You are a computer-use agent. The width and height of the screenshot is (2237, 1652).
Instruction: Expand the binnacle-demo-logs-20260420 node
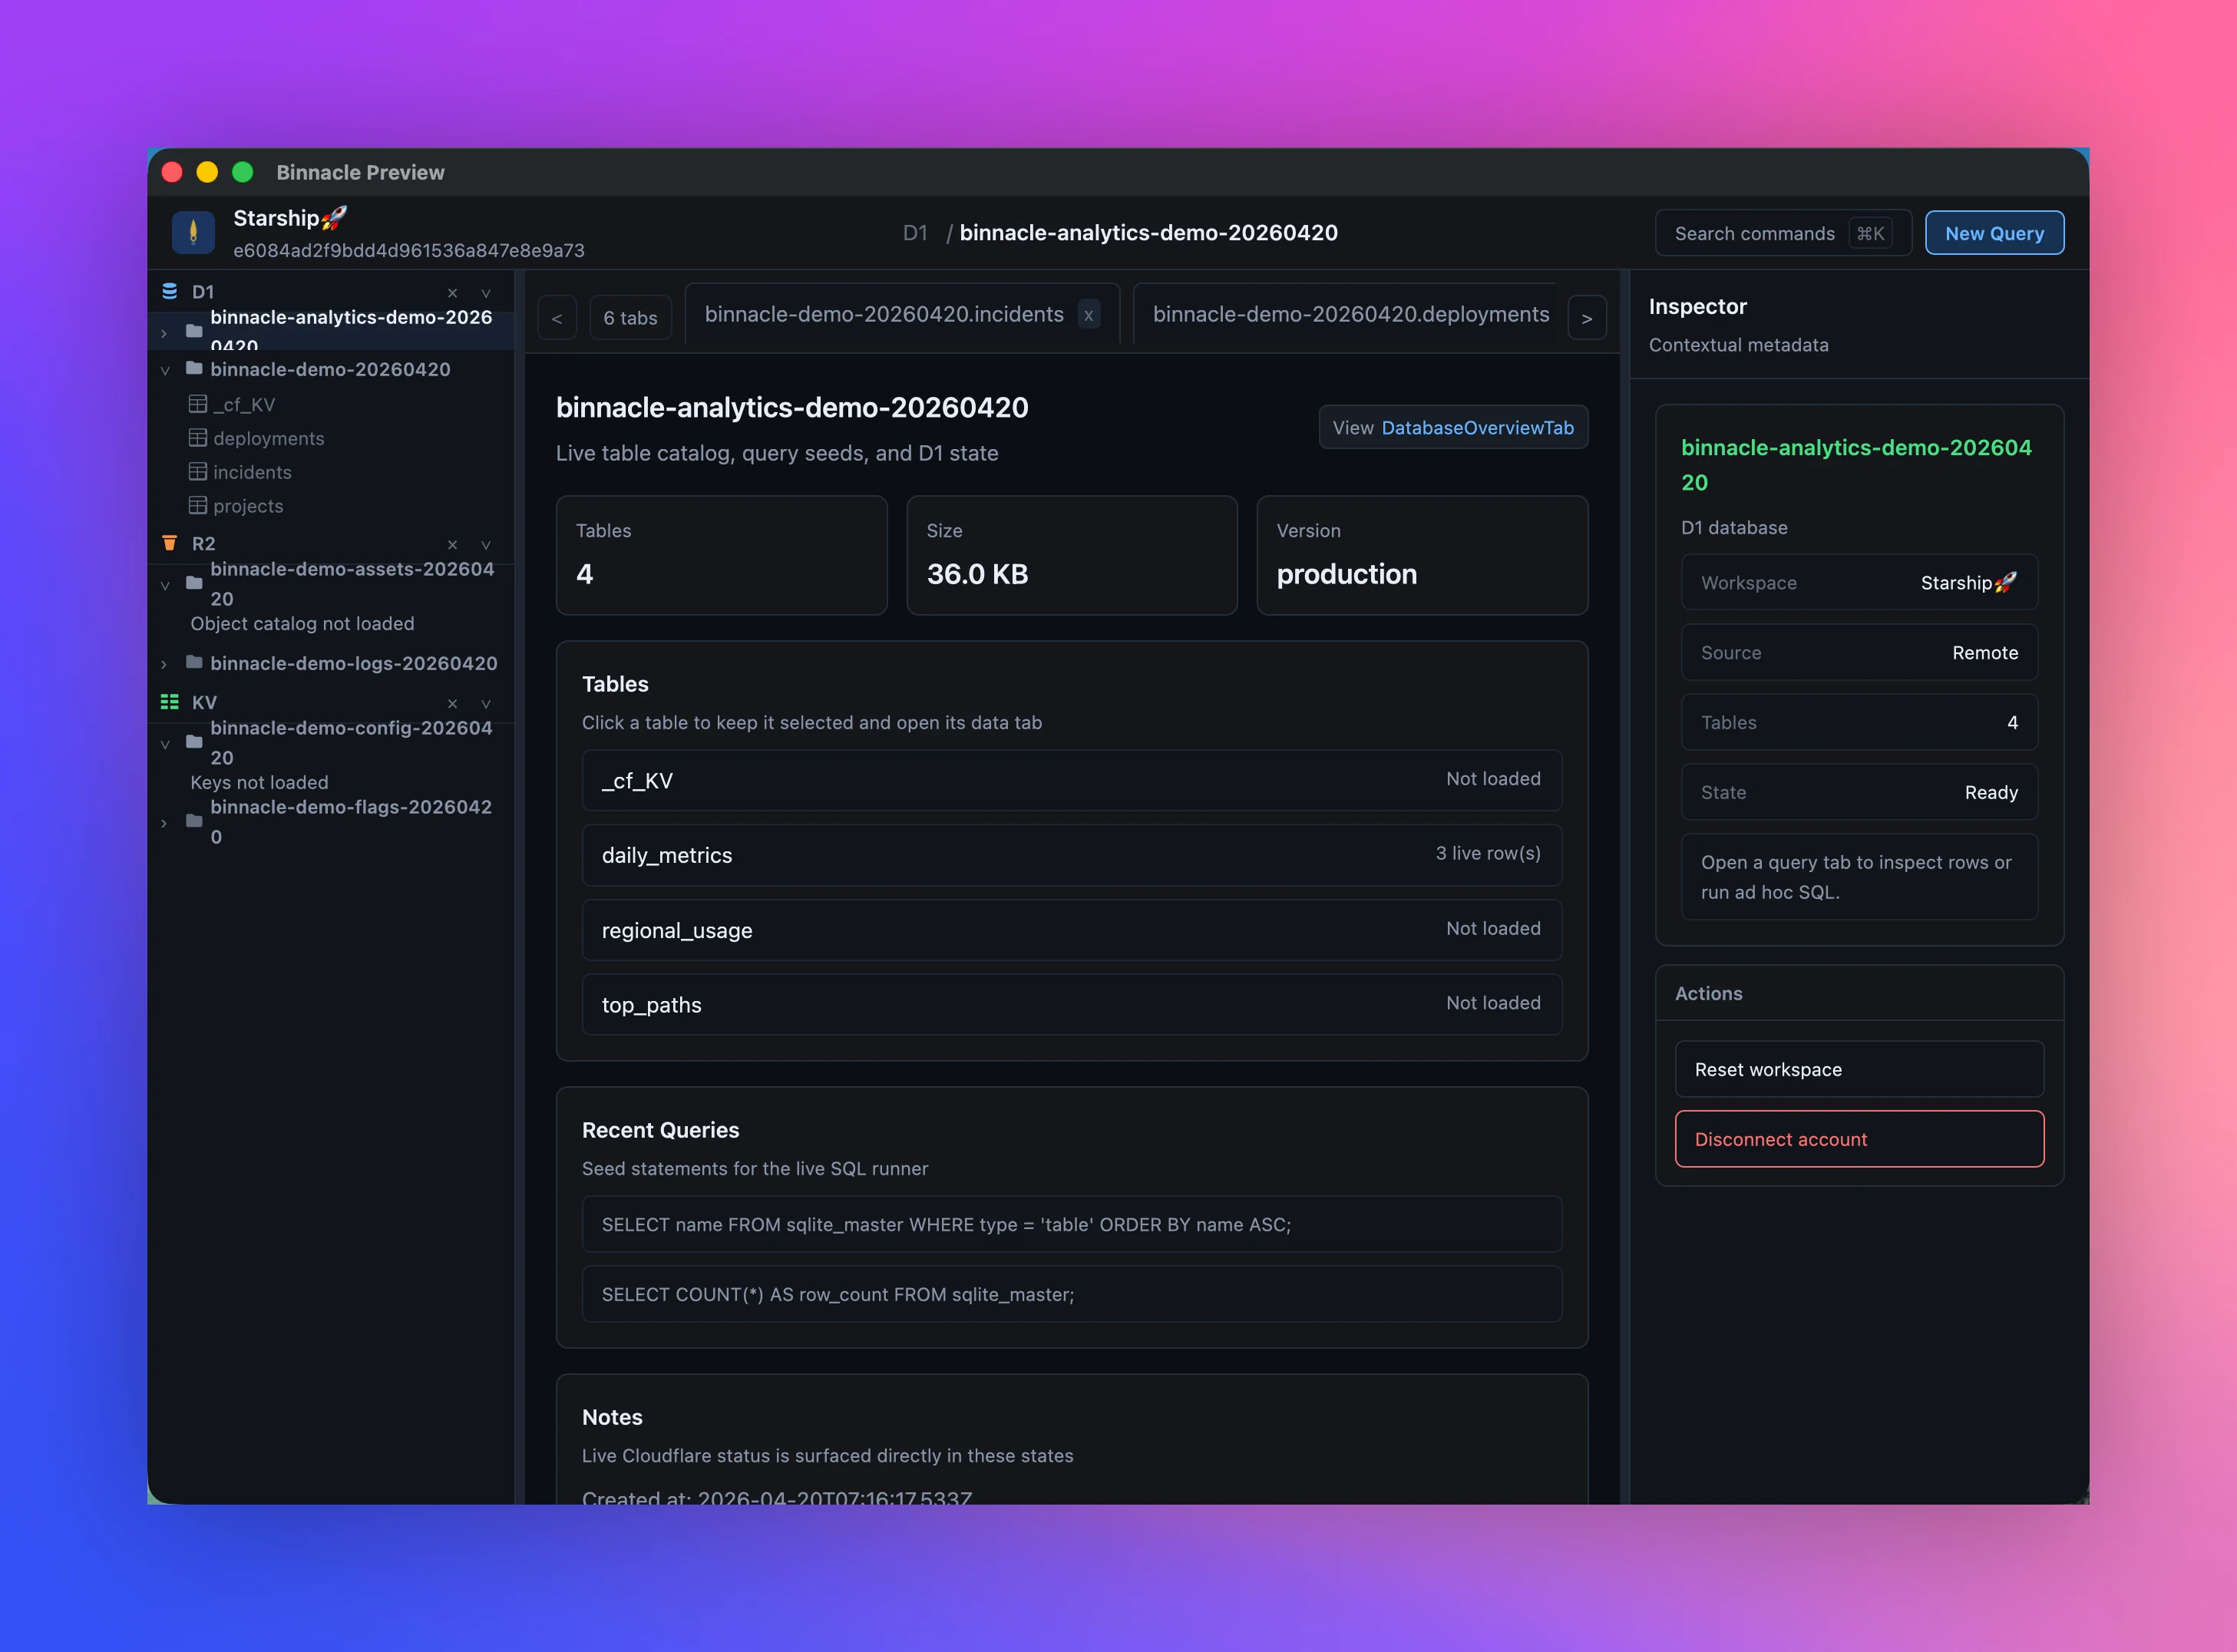[x=164, y=664]
